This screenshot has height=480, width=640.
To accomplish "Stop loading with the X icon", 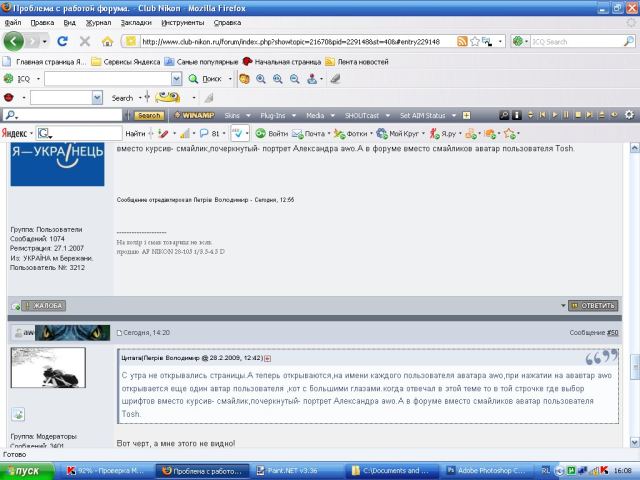I will [x=85, y=41].
